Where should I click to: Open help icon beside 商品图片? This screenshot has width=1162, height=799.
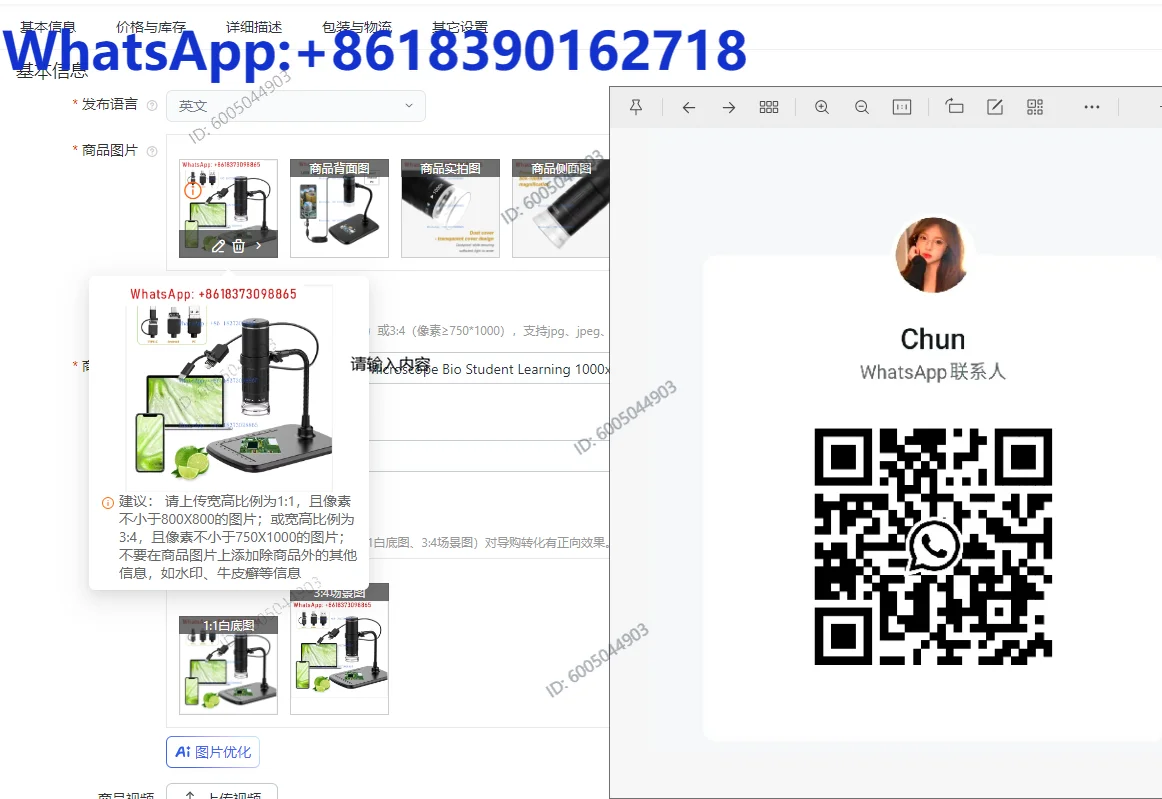pos(152,151)
